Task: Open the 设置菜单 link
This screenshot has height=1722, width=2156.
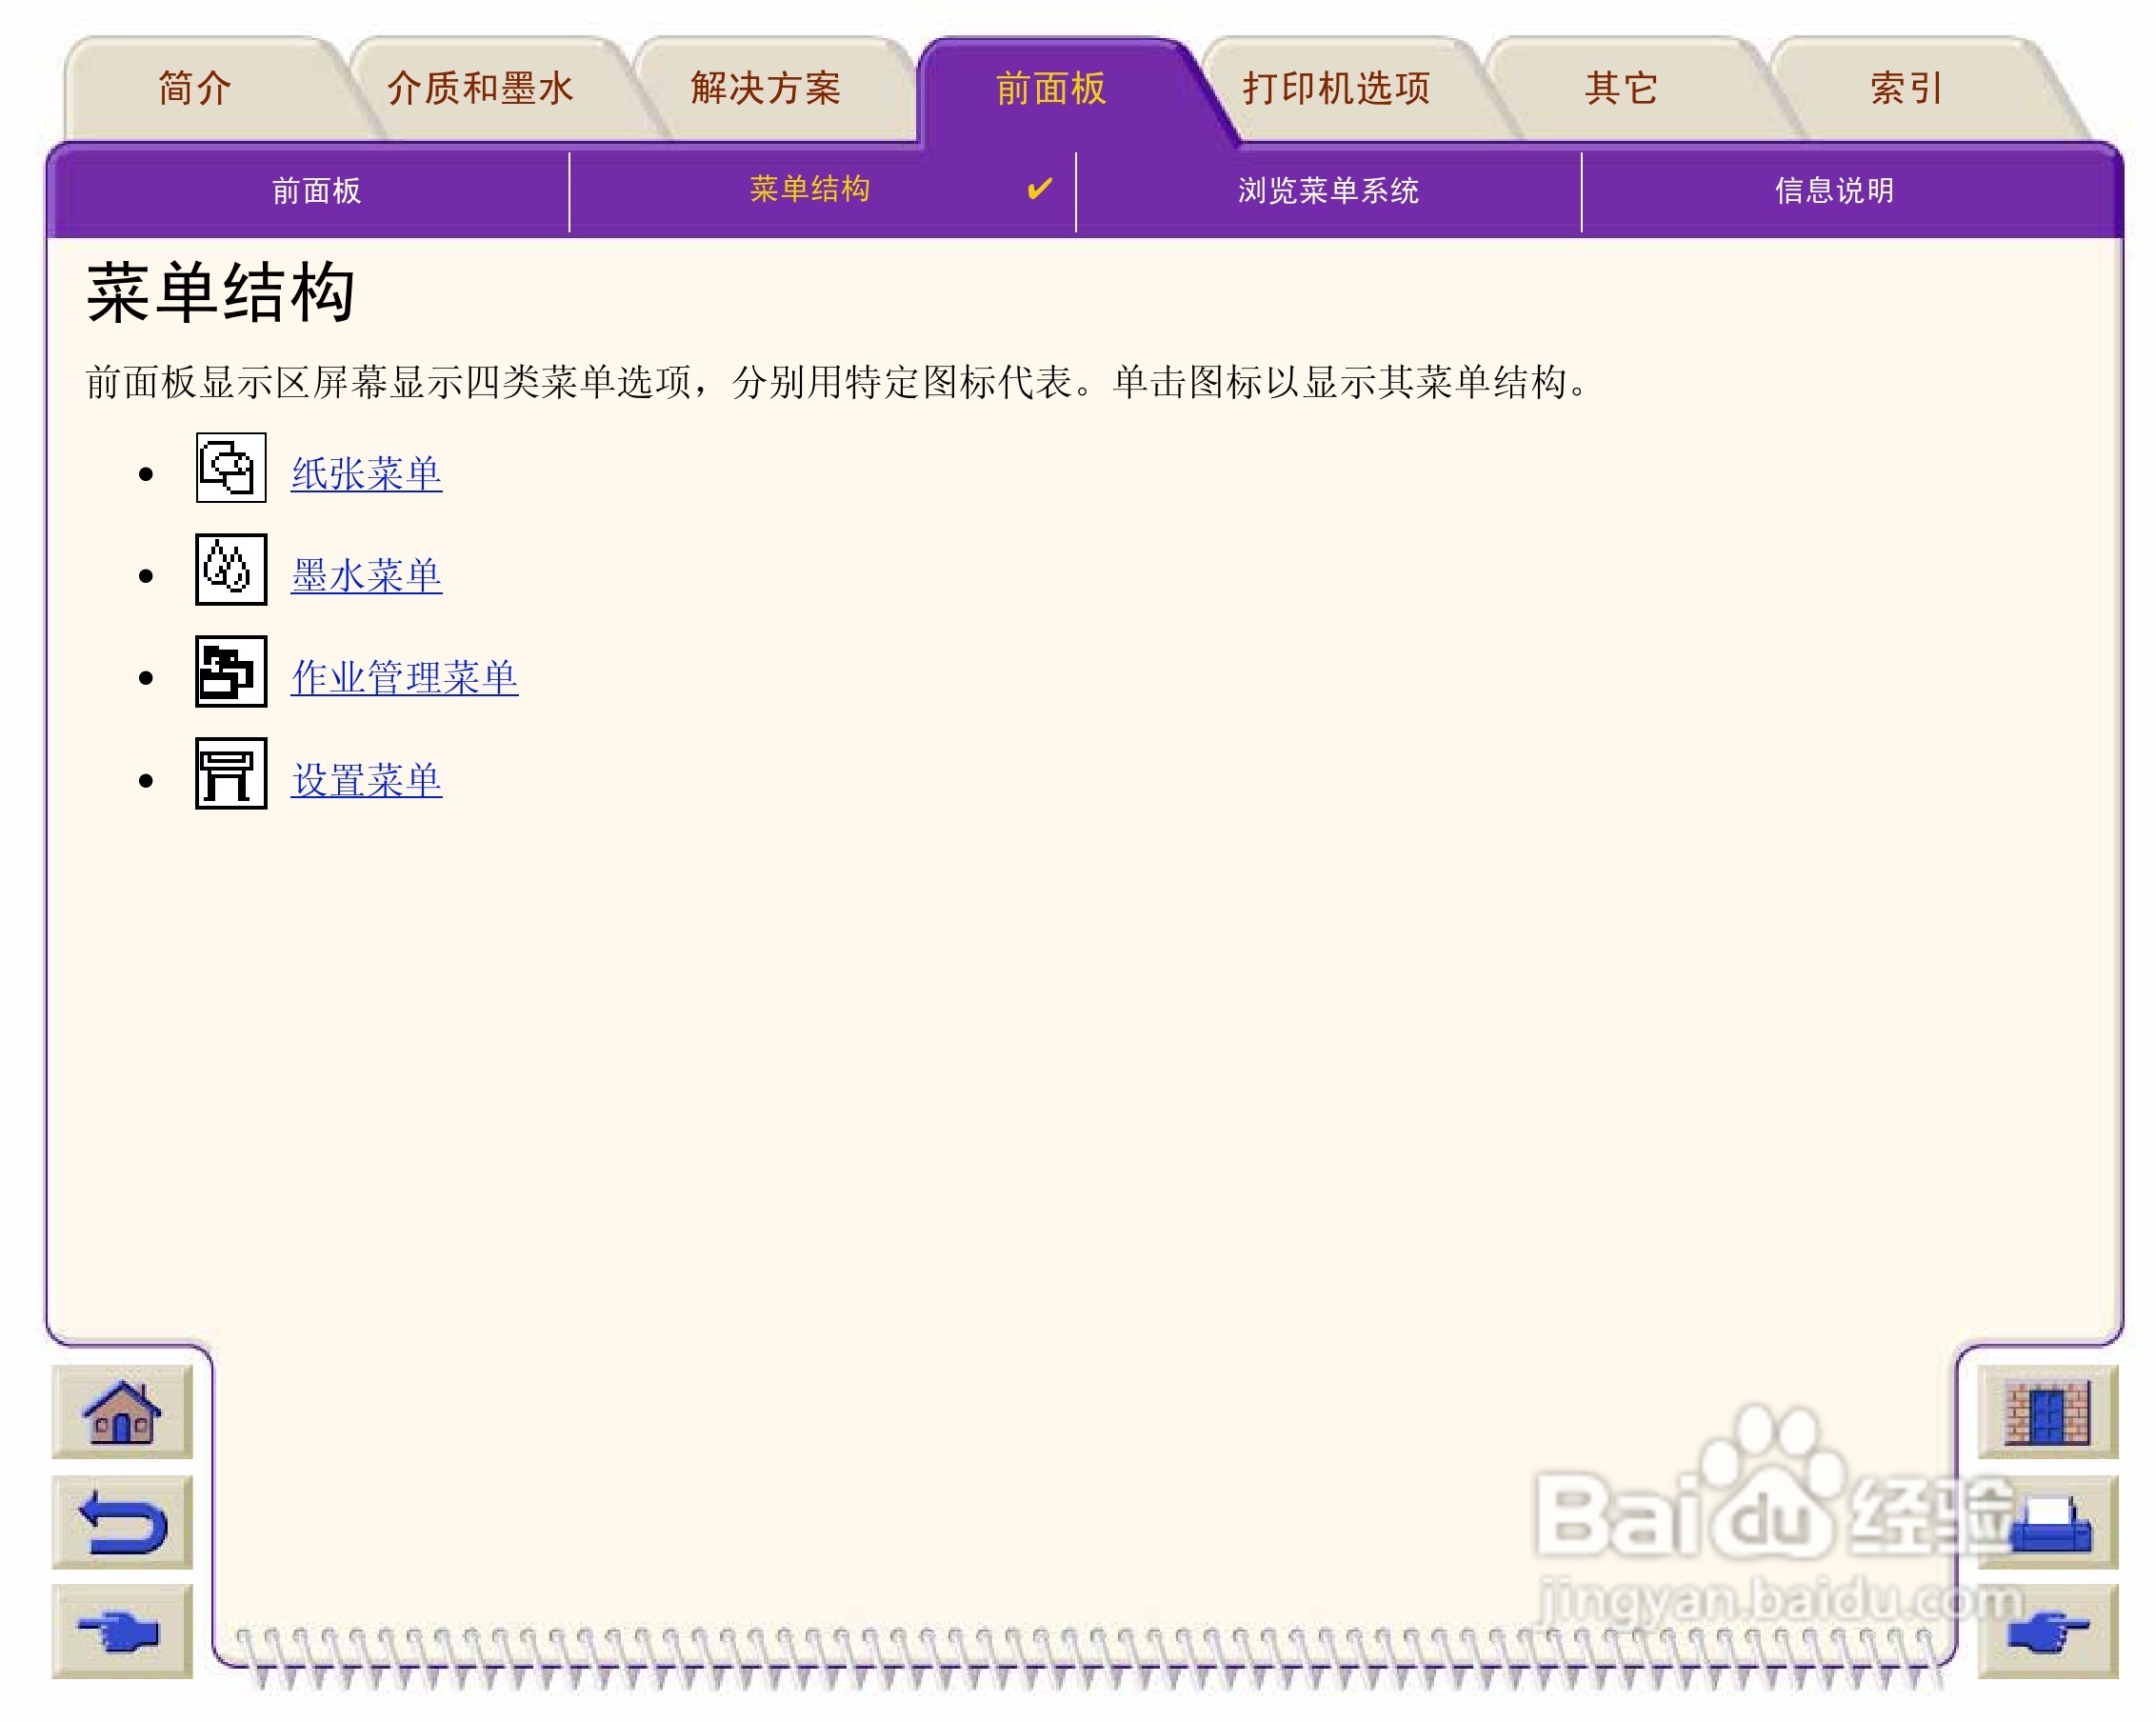Action: [x=366, y=781]
